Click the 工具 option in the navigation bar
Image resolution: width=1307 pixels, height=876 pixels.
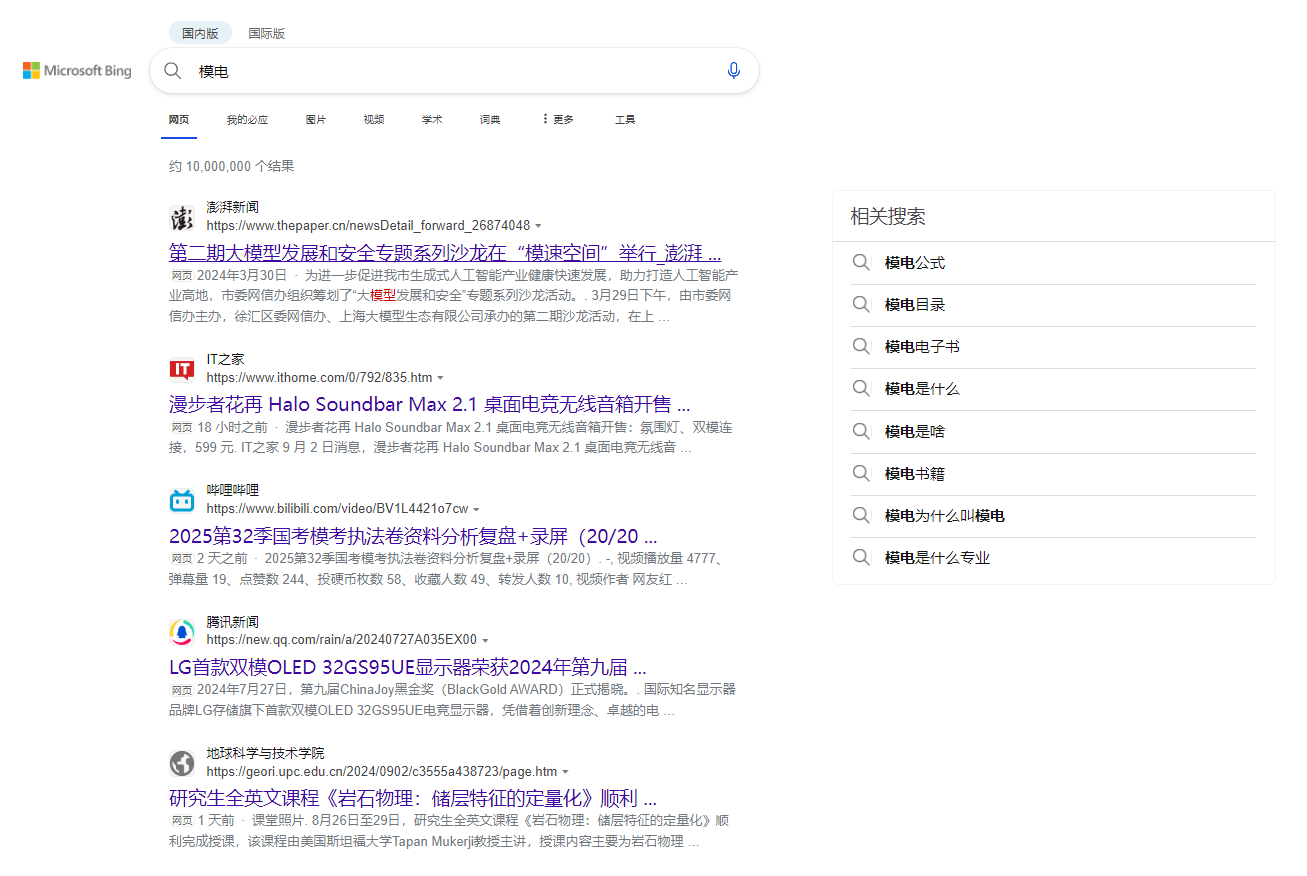tap(625, 119)
